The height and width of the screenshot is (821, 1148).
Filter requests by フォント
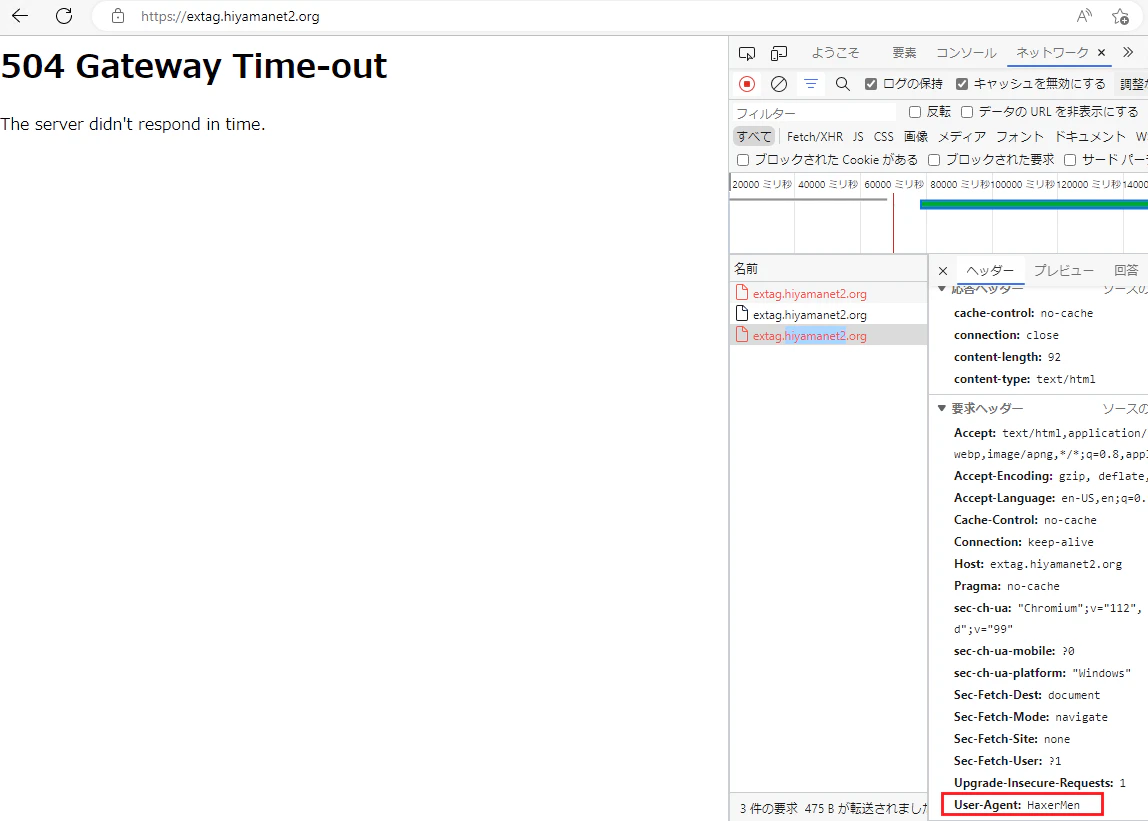tap(1020, 137)
